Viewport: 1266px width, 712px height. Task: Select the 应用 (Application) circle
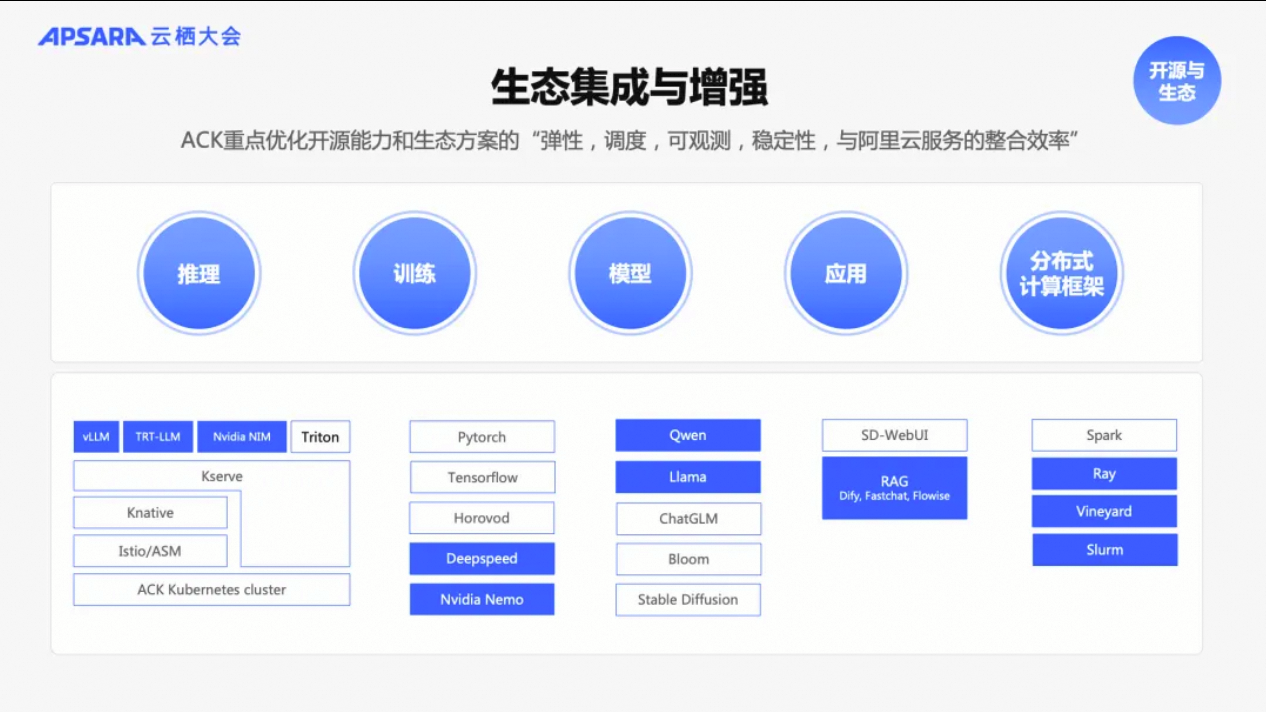(846, 272)
